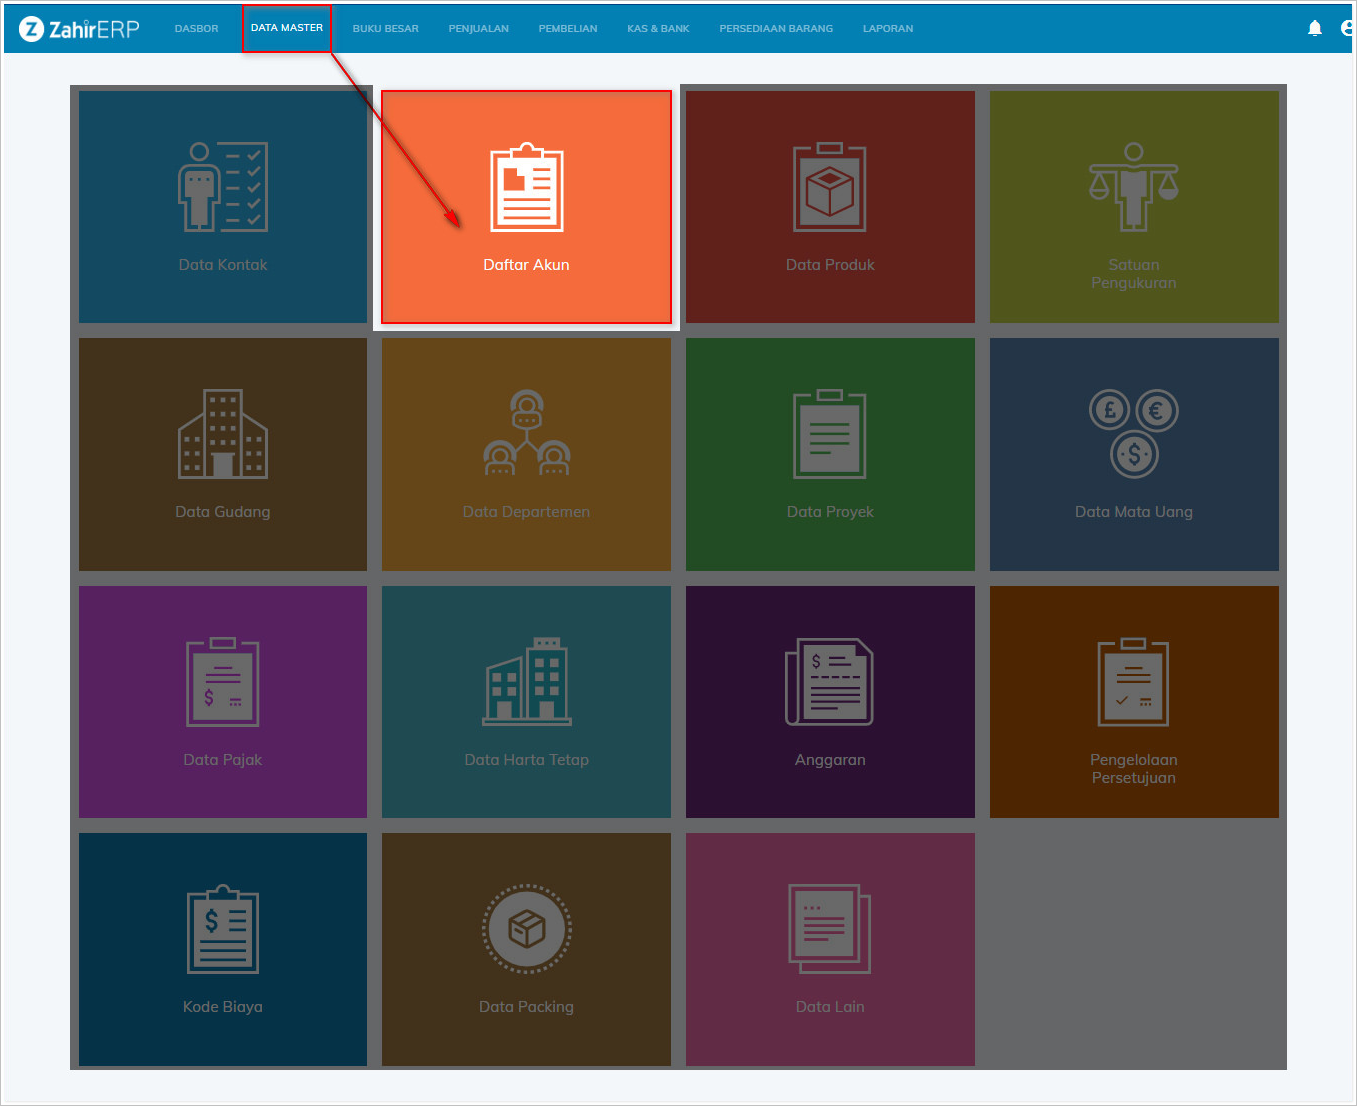The image size is (1357, 1106).
Task: Open the Data Produk box icon
Action: (x=830, y=188)
